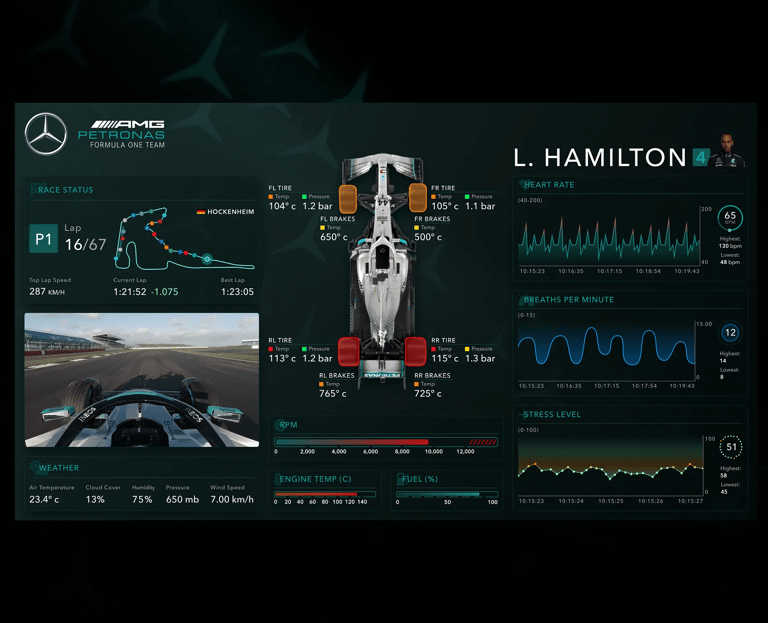Click the 287 KM/H top lap speed

pos(47,291)
